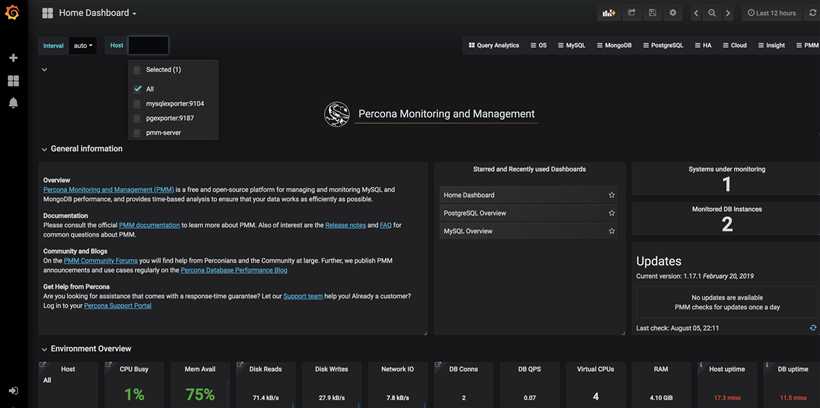Click the zoom out time range icon

tap(712, 13)
